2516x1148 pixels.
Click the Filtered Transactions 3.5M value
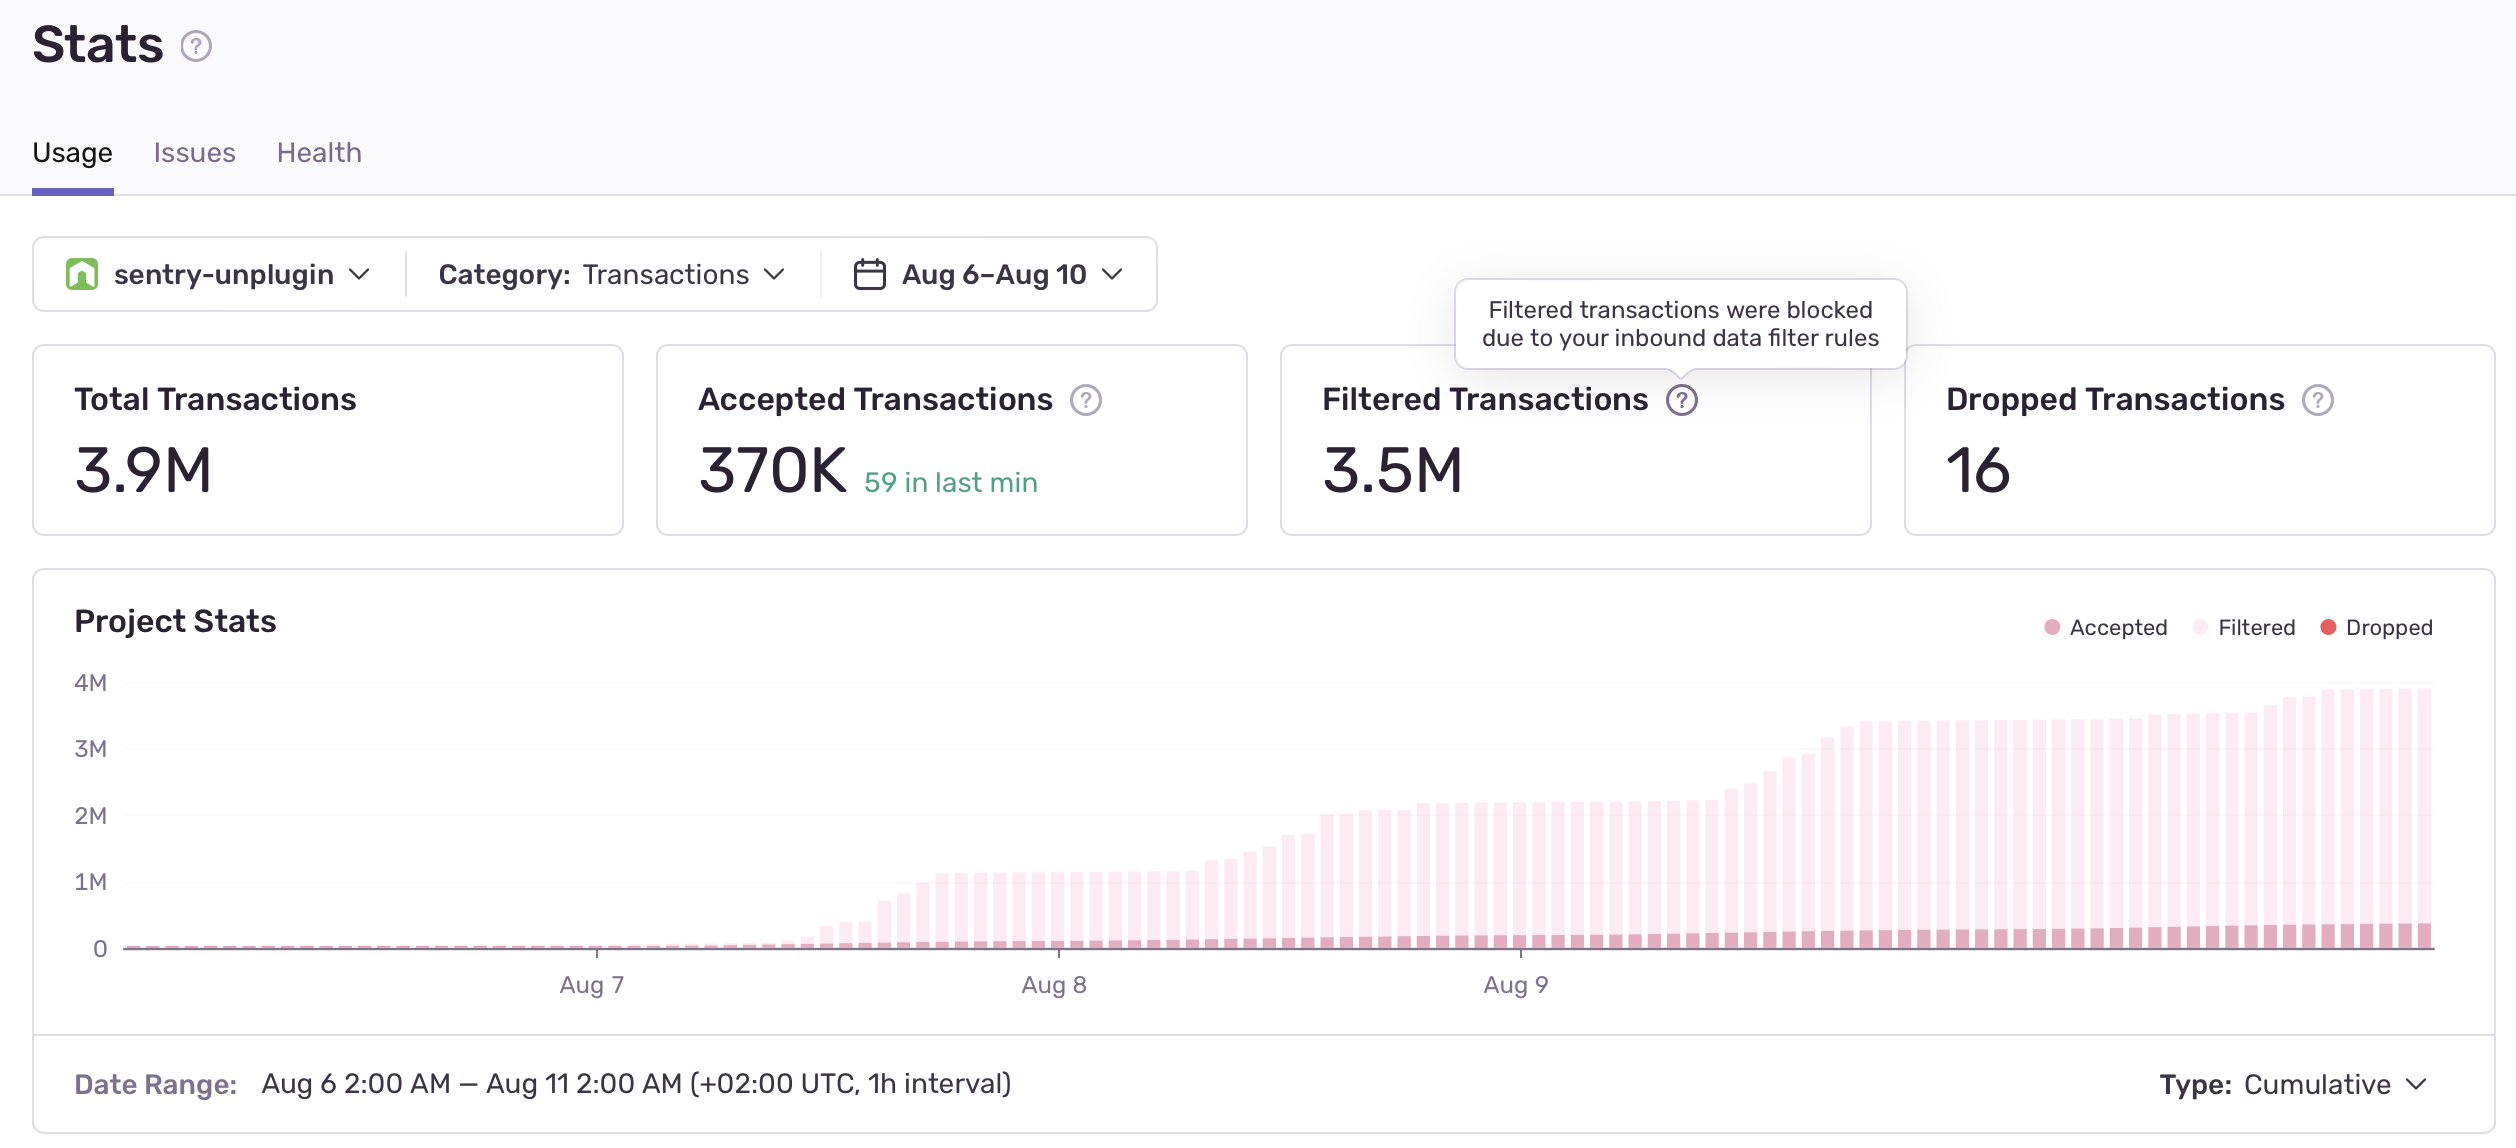point(1393,470)
